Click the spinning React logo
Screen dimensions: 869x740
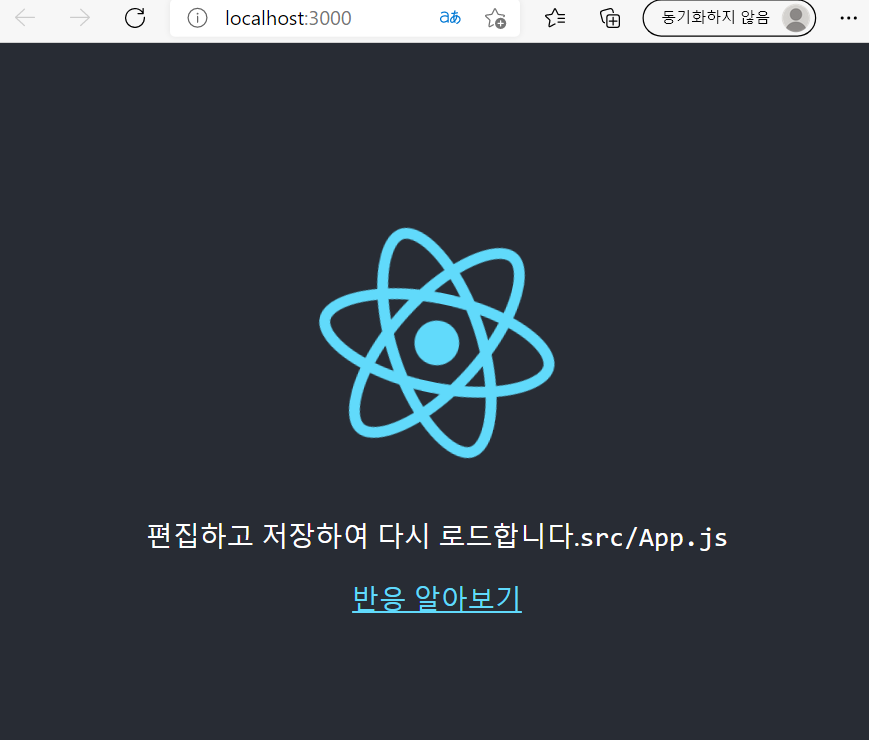click(x=437, y=343)
